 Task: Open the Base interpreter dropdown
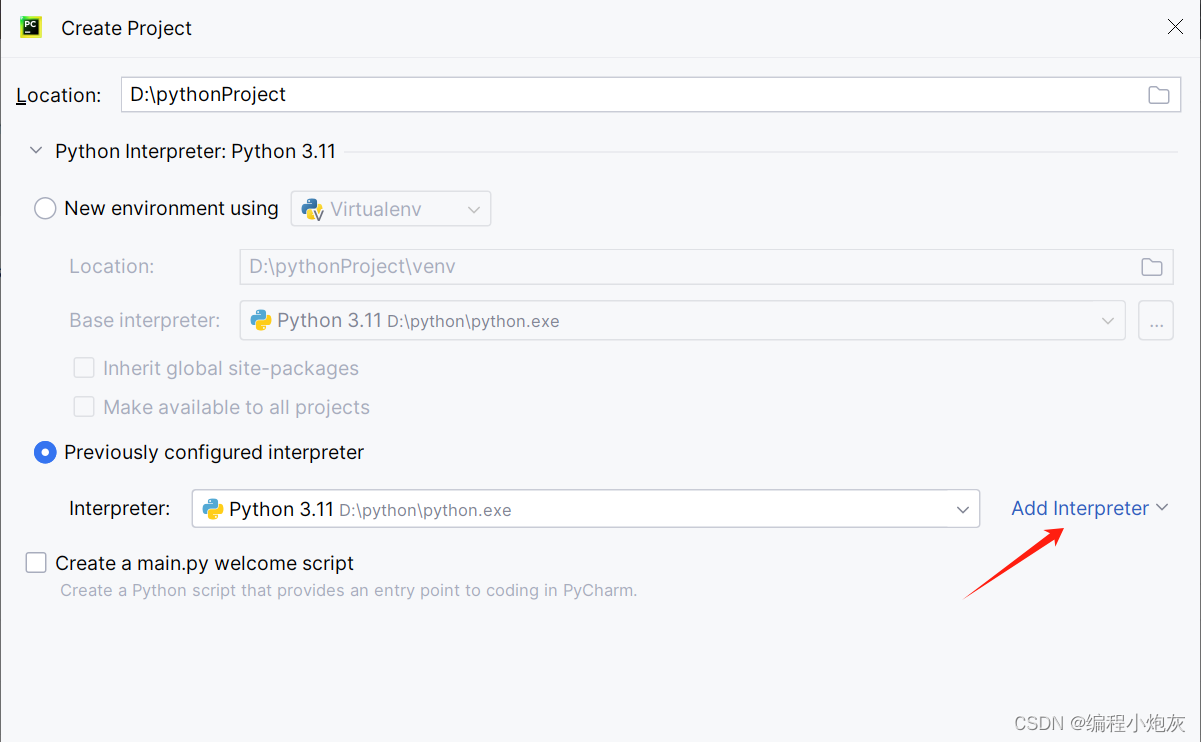[x=1107, y=320]
